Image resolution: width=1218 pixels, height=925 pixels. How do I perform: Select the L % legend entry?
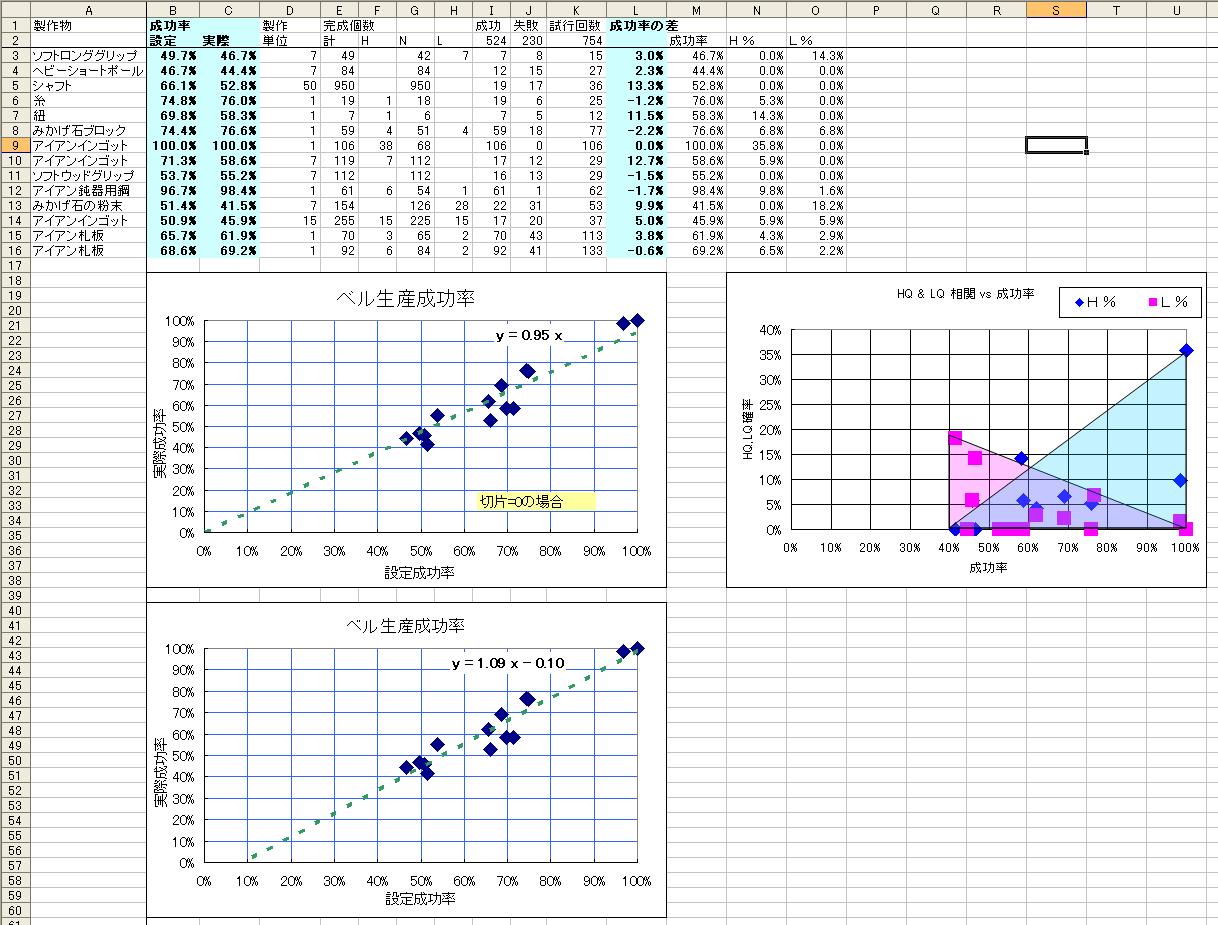1166,302
